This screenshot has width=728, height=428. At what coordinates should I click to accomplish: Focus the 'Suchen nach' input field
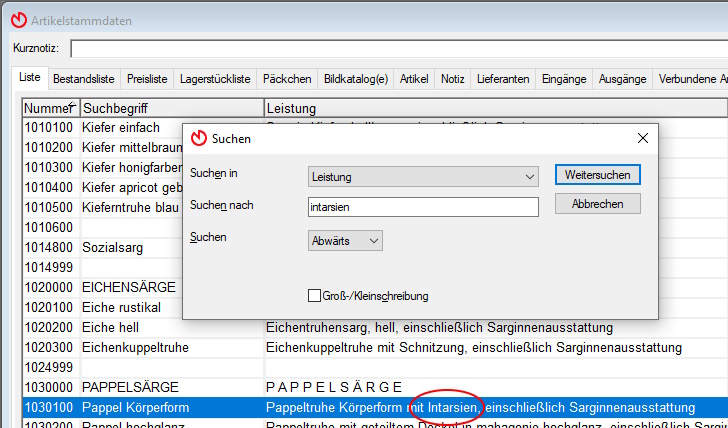tap(423, 207)
